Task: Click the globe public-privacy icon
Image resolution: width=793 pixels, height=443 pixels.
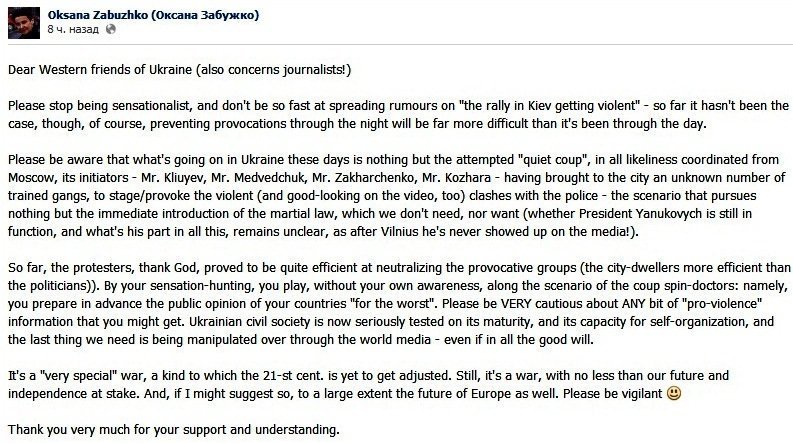Action: point(110,29)
